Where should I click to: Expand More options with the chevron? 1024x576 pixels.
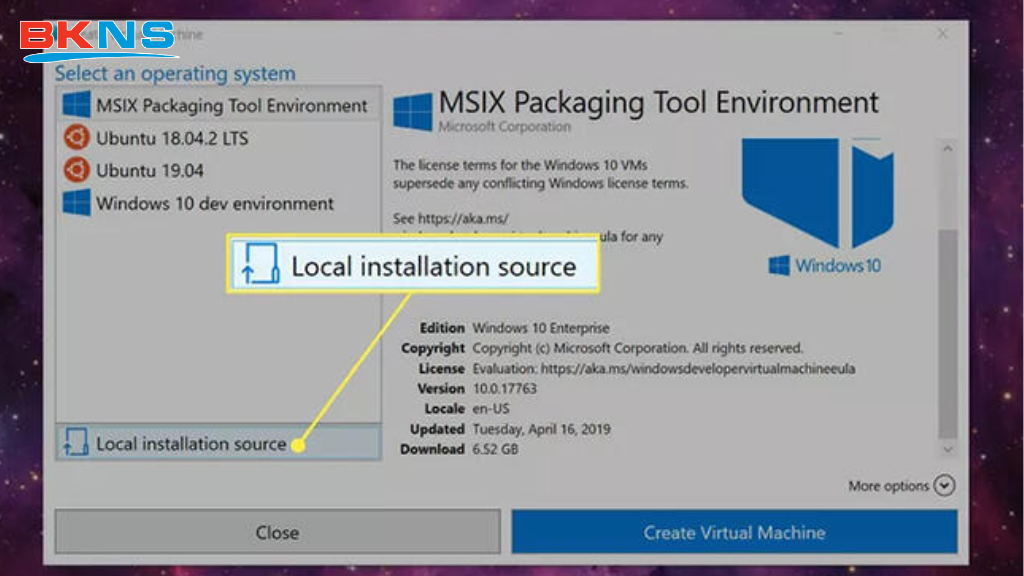(x=944, y=486)
